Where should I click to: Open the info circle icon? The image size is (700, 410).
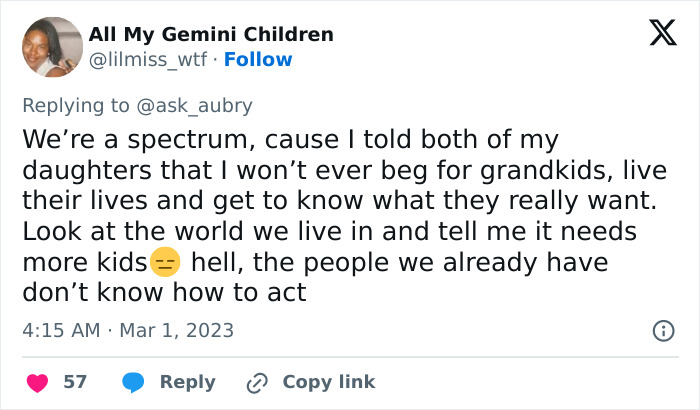tap(662, 330)
